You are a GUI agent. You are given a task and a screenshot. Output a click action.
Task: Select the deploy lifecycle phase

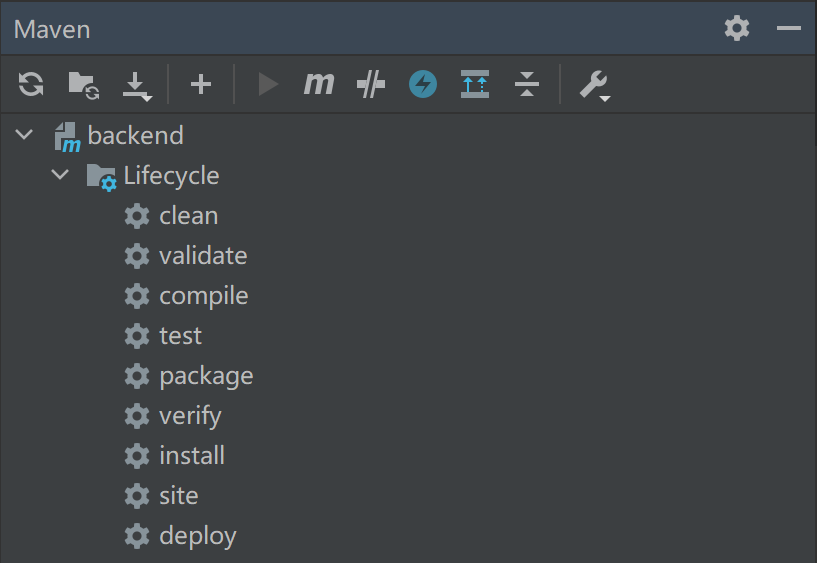(198, 536)
